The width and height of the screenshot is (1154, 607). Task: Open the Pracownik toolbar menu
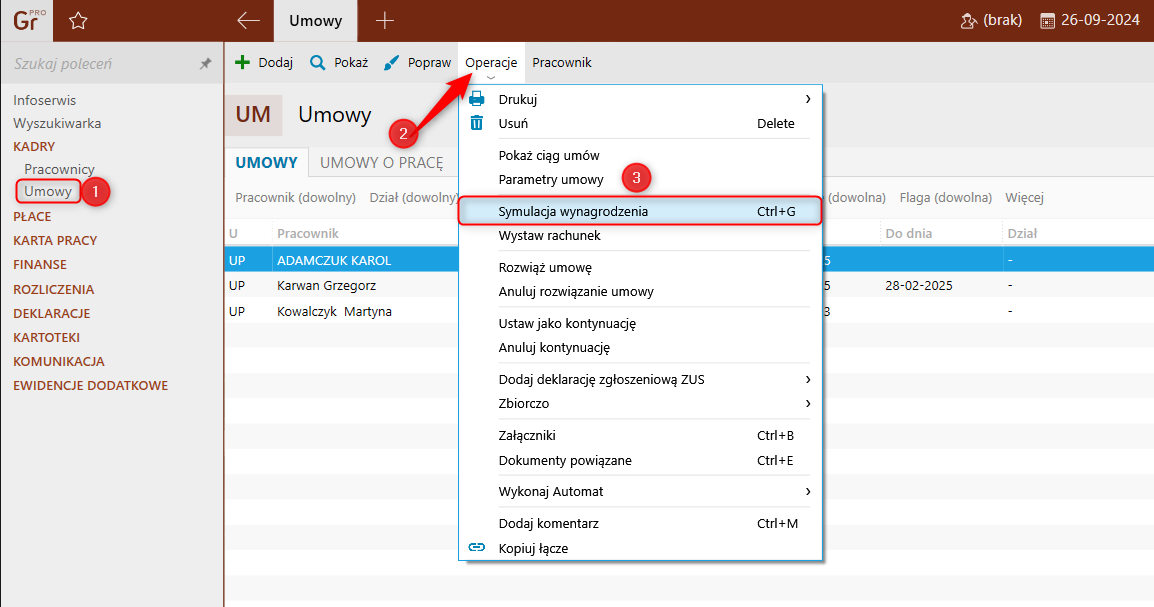click(x=562, y=63)
